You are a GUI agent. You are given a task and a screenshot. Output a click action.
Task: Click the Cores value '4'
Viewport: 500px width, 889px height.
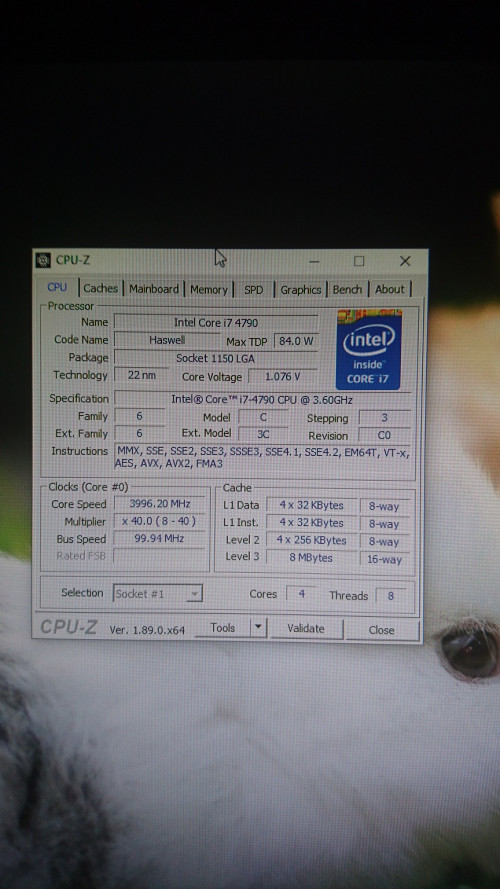coord(302,594)
